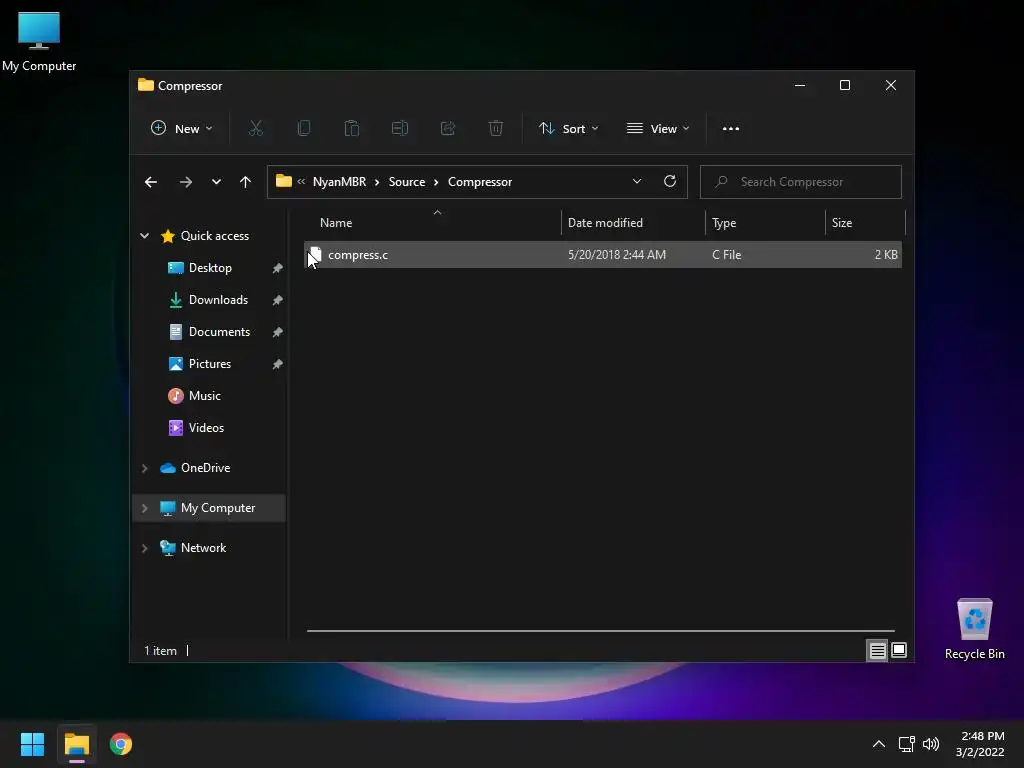Image resolution: width=1024 pixels, height=768 pixels.
Task: Select OneDrive in navigation pane
Action: (x=206, y=468)
